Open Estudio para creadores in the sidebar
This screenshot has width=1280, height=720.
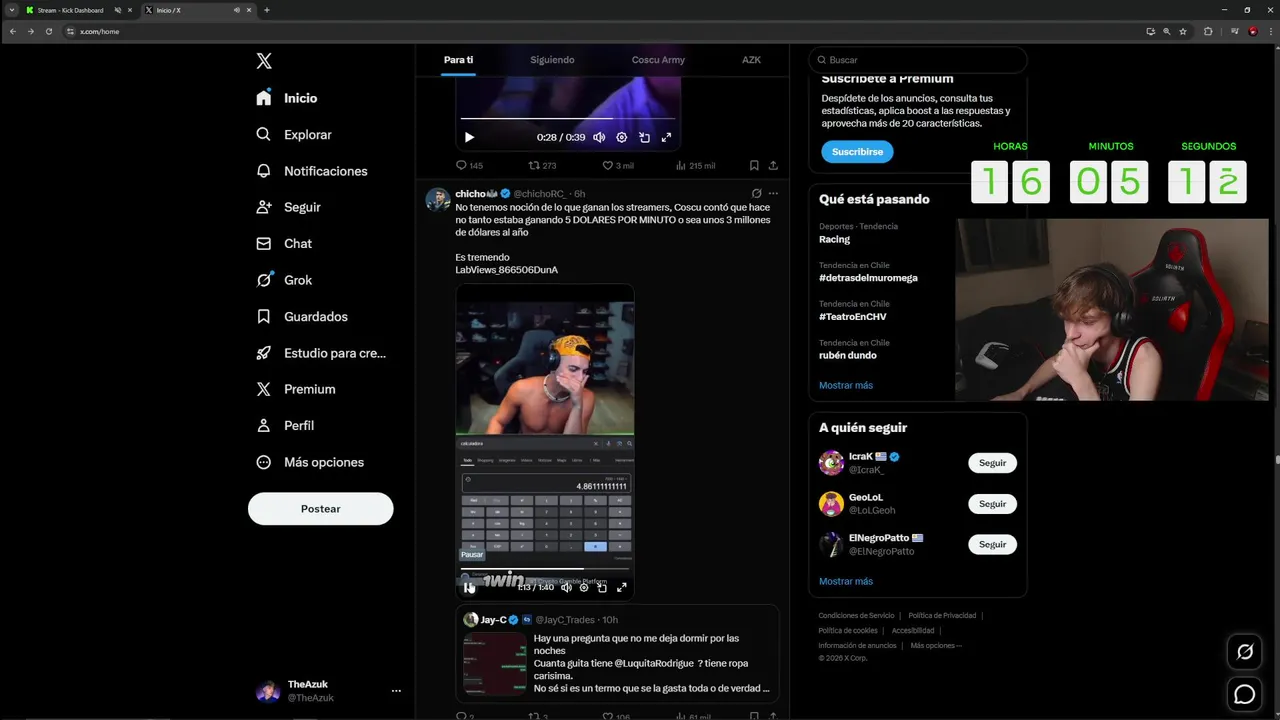click(x=322, y=353)
